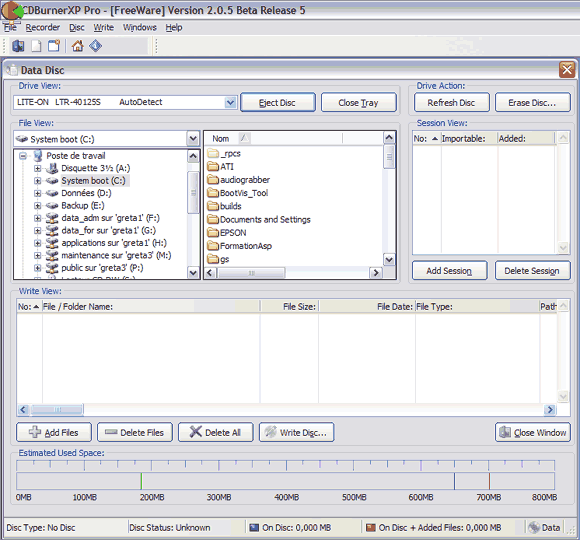Click the Write View horizontal scrollbar thumb
This screenshot has height=540, width=580.
click(57, 409)
